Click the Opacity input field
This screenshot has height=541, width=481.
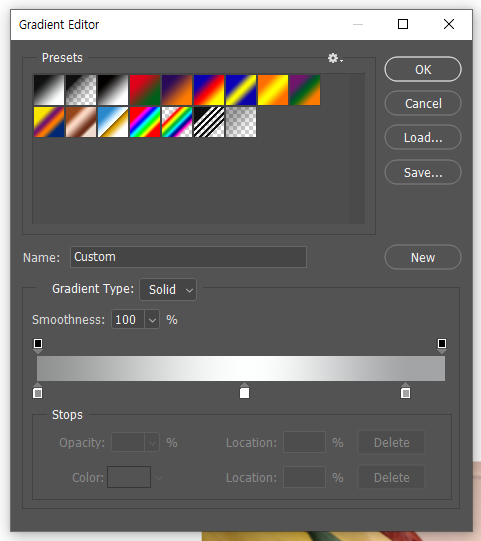coord(128,442)
